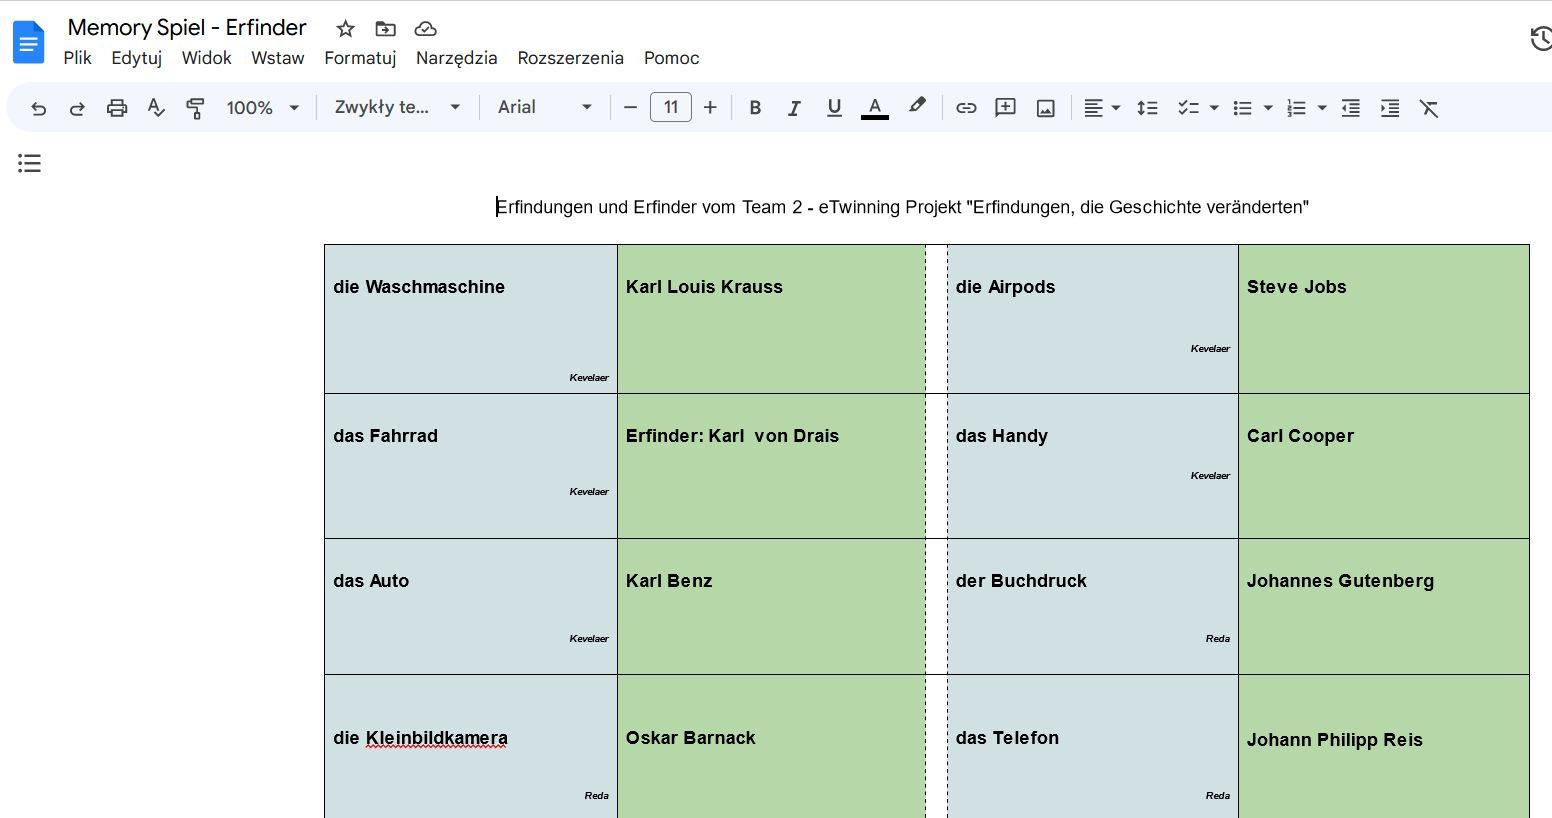Expand the checklist options arrow
Screen dimensions: 1552x818
click(x=1214, y=108)
